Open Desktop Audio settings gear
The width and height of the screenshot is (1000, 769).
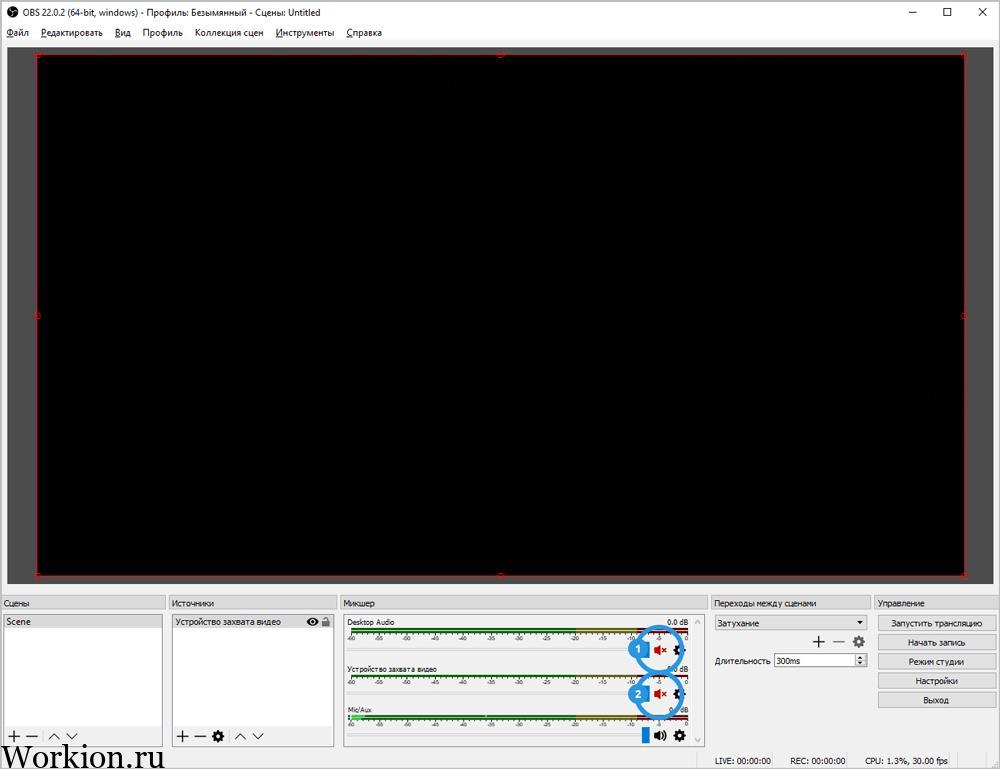[x=679, y=650]
